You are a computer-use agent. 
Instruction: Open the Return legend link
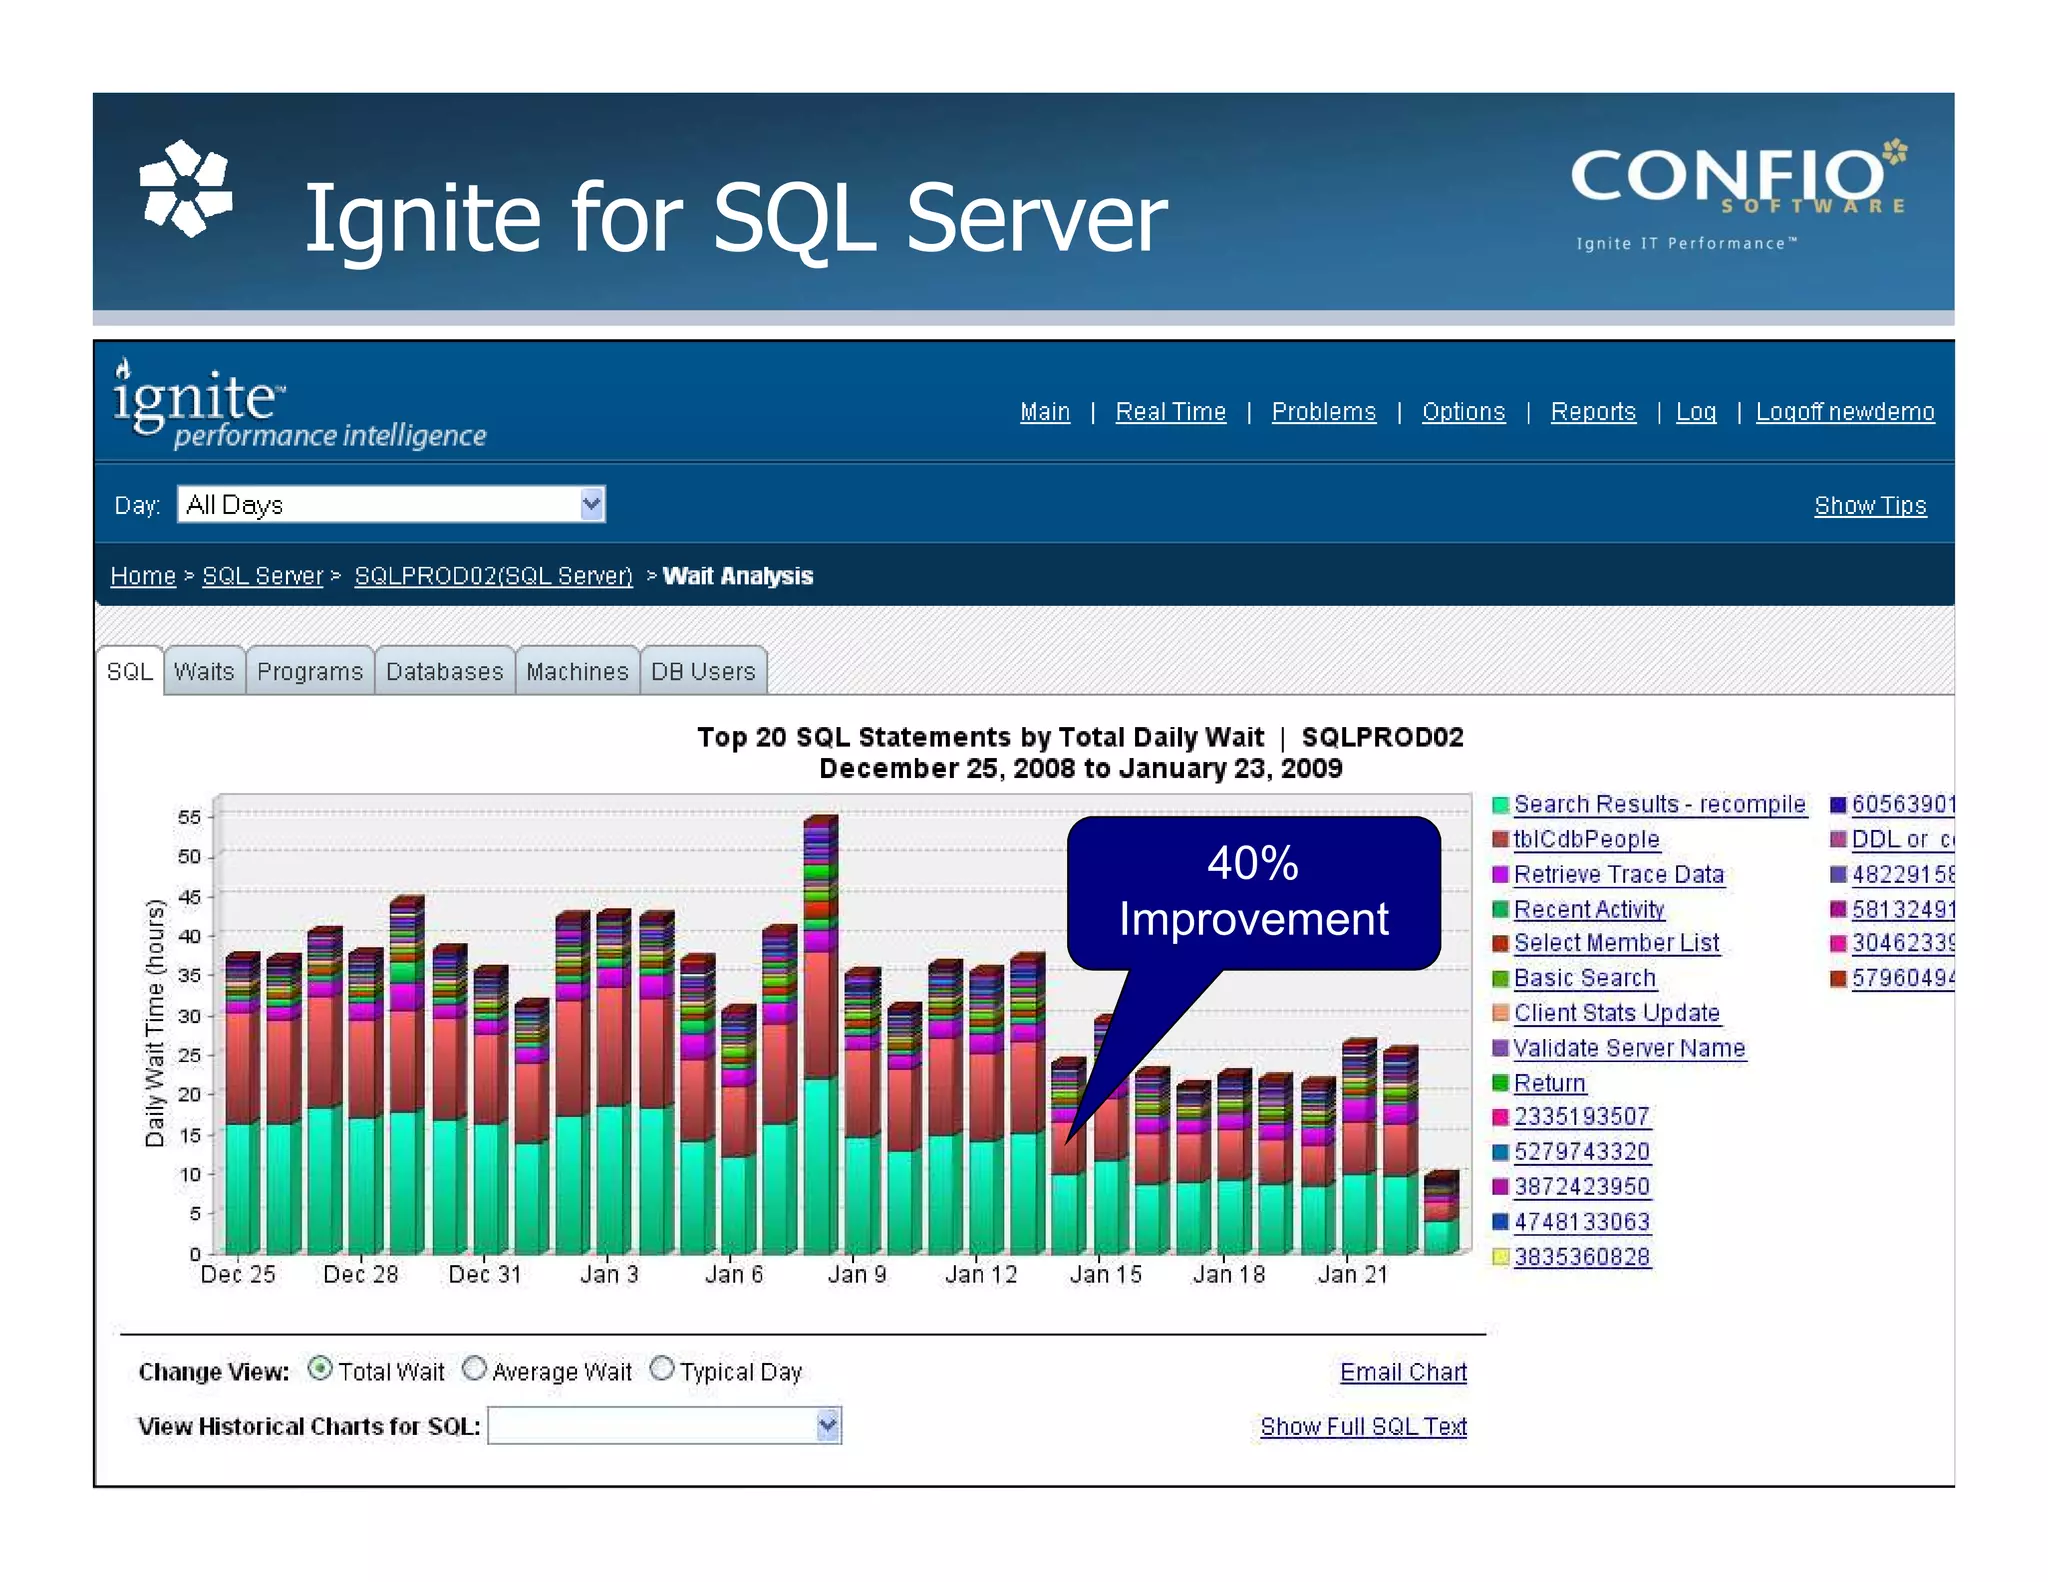(x=1550, y=1083)
